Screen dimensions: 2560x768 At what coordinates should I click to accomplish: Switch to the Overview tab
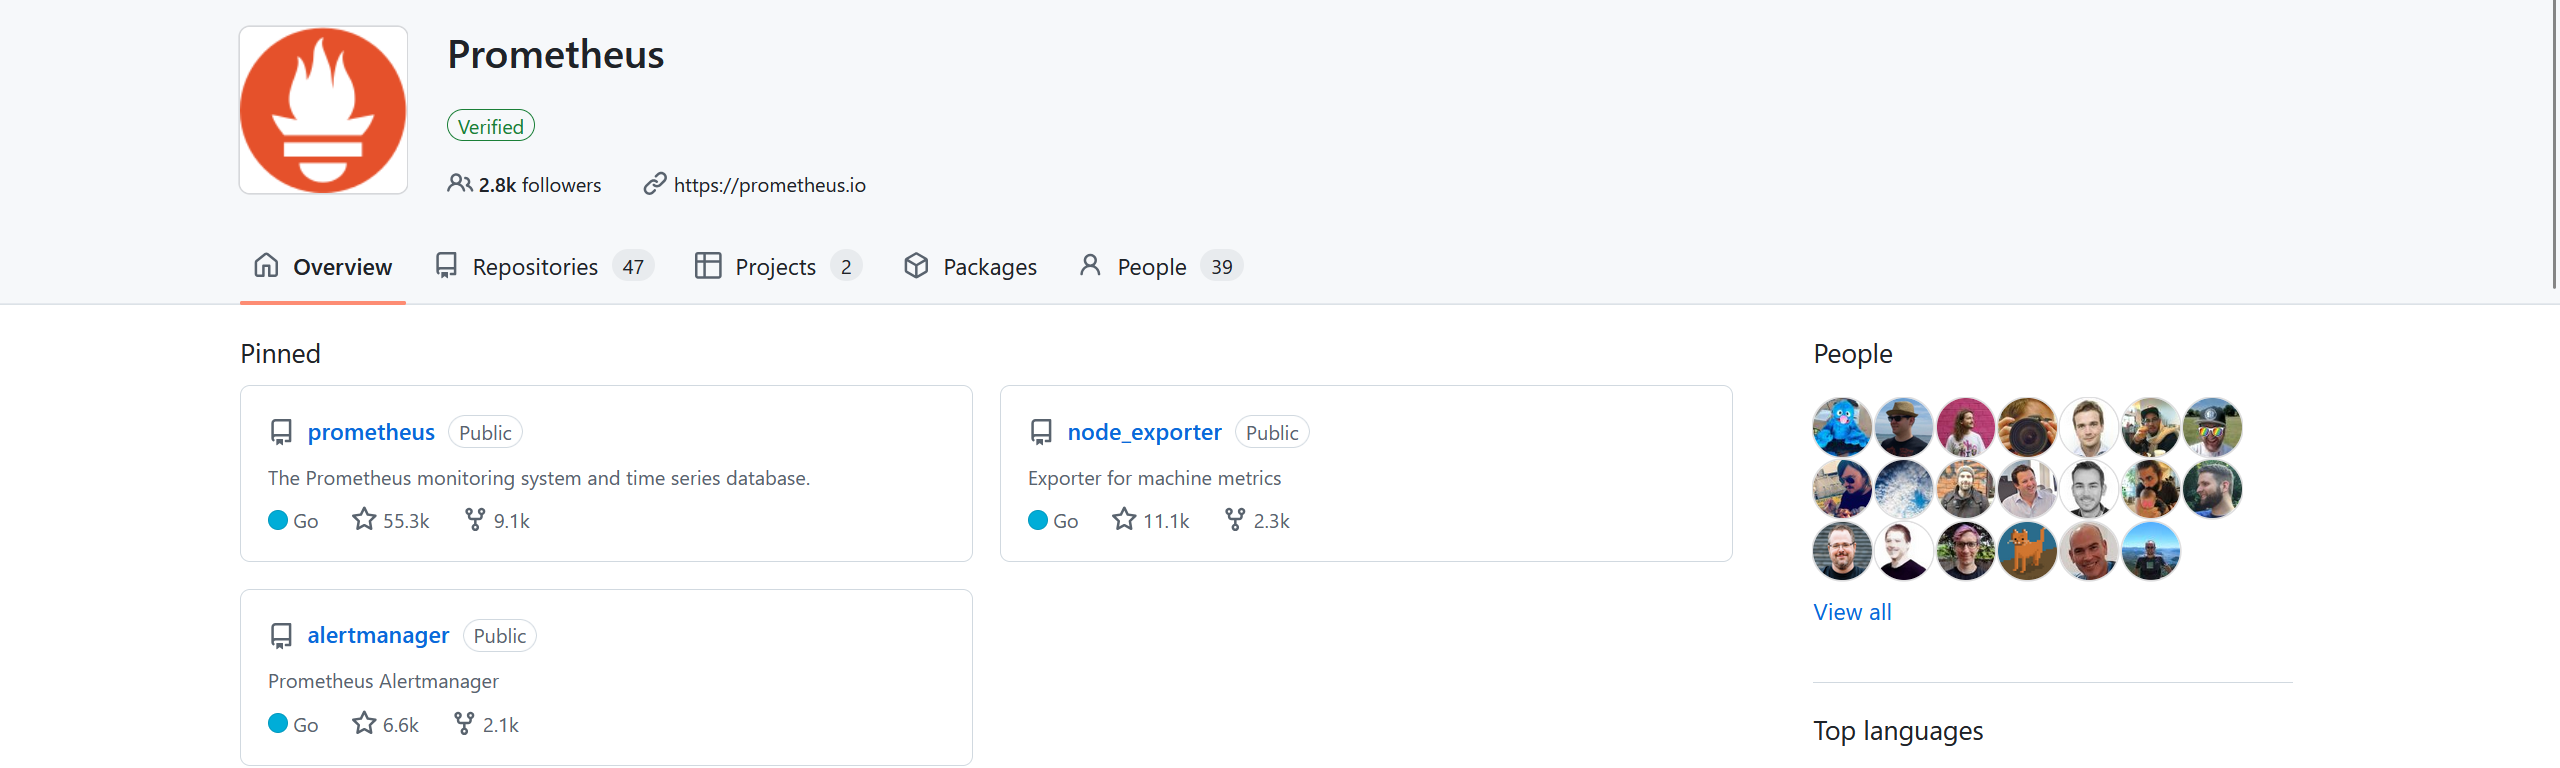pos(323,267)
